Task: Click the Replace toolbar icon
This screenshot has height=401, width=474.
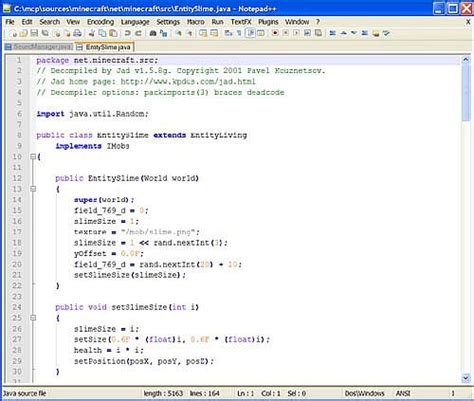Action: 164,33
